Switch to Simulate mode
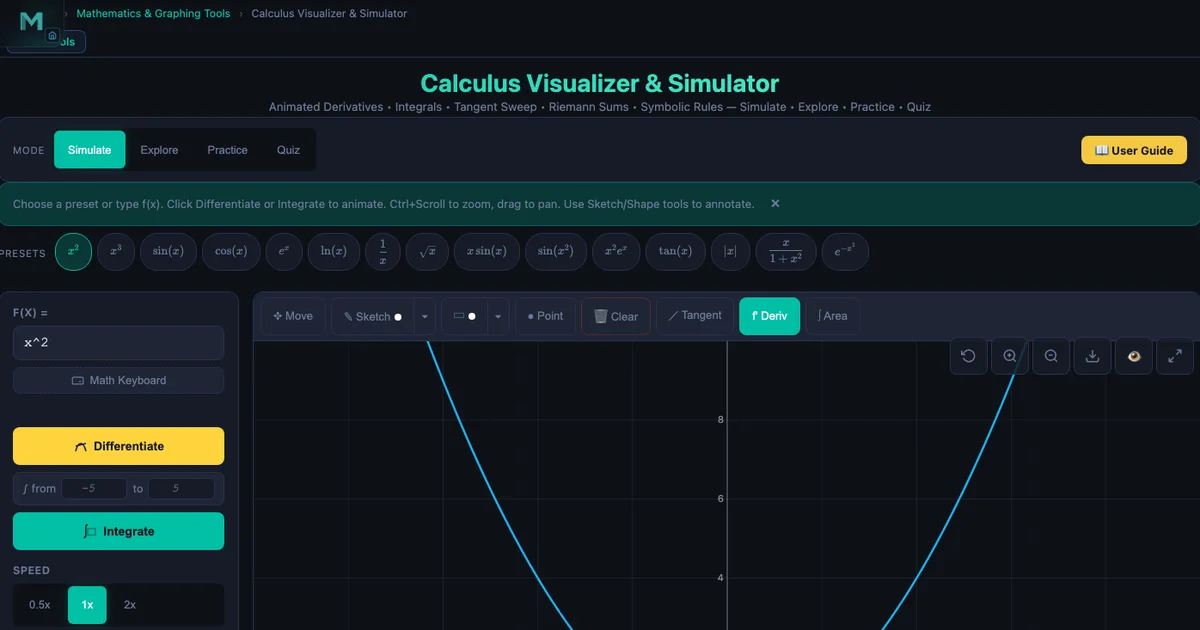 pyautogui.click(x=90, y=150)
